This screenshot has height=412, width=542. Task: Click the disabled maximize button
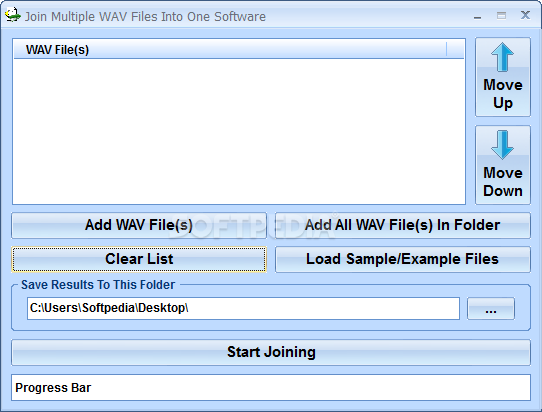(502, 16)
